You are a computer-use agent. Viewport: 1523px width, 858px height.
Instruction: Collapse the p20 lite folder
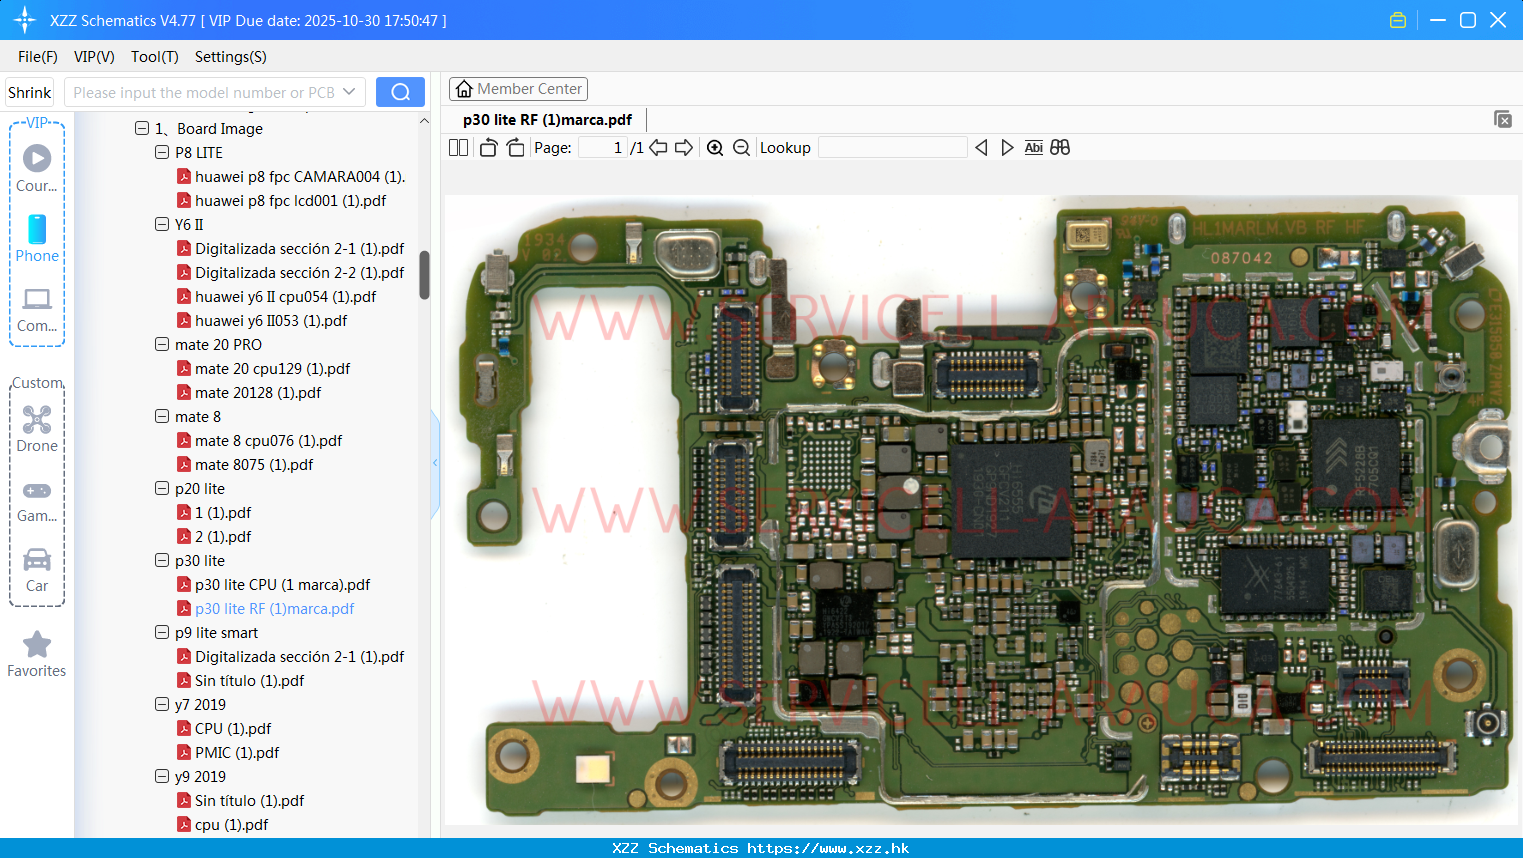pyautogui.click(x=162, y=488)
